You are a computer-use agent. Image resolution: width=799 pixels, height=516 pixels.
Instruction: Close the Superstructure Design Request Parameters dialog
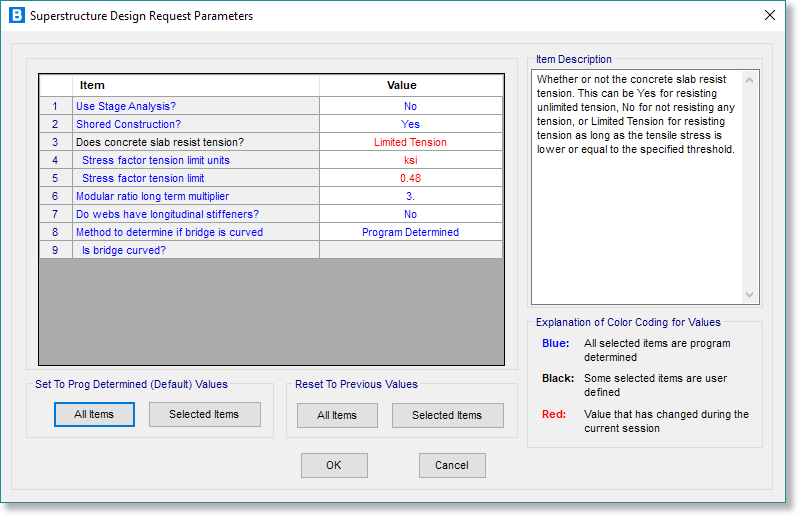769,16
